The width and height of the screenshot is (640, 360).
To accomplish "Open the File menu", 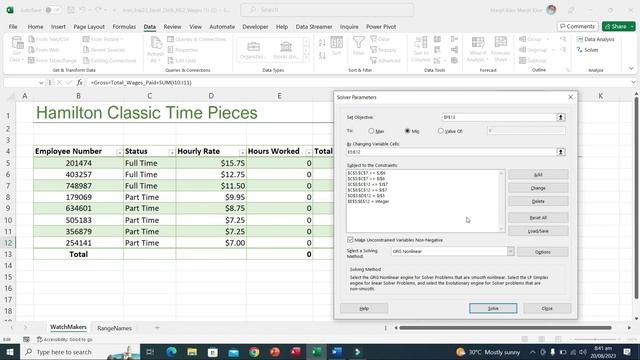I will click(13, 27).
